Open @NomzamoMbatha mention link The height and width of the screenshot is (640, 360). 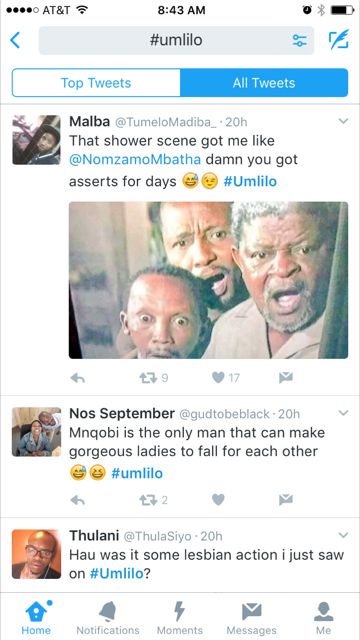(x=135, y=160)
